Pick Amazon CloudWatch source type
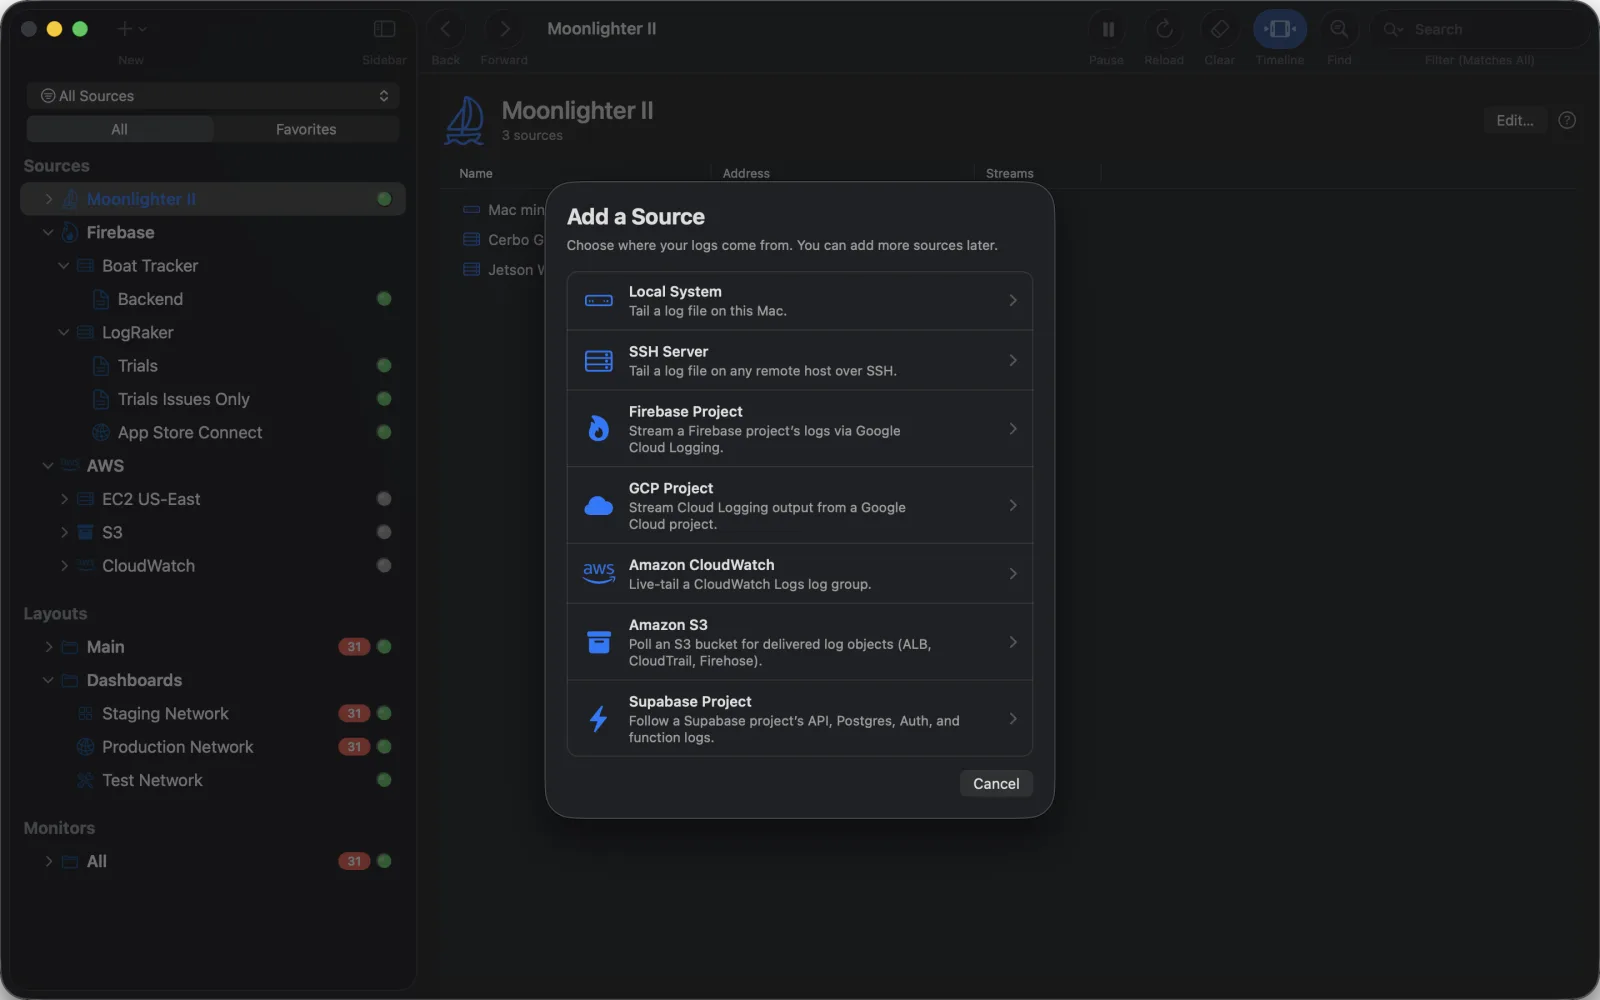The height and width of the screenshot is (1000, 1600). [x=799, y=574]
